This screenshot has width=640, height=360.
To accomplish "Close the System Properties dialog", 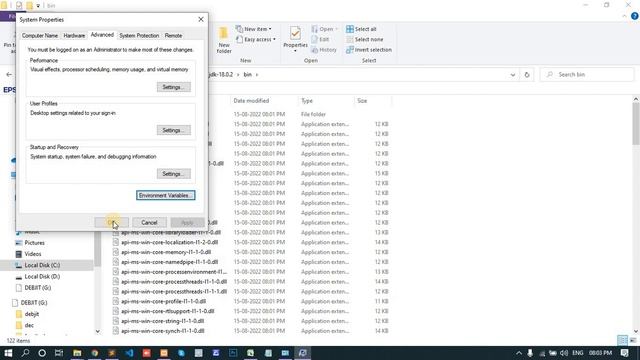I will pos(201,19).
